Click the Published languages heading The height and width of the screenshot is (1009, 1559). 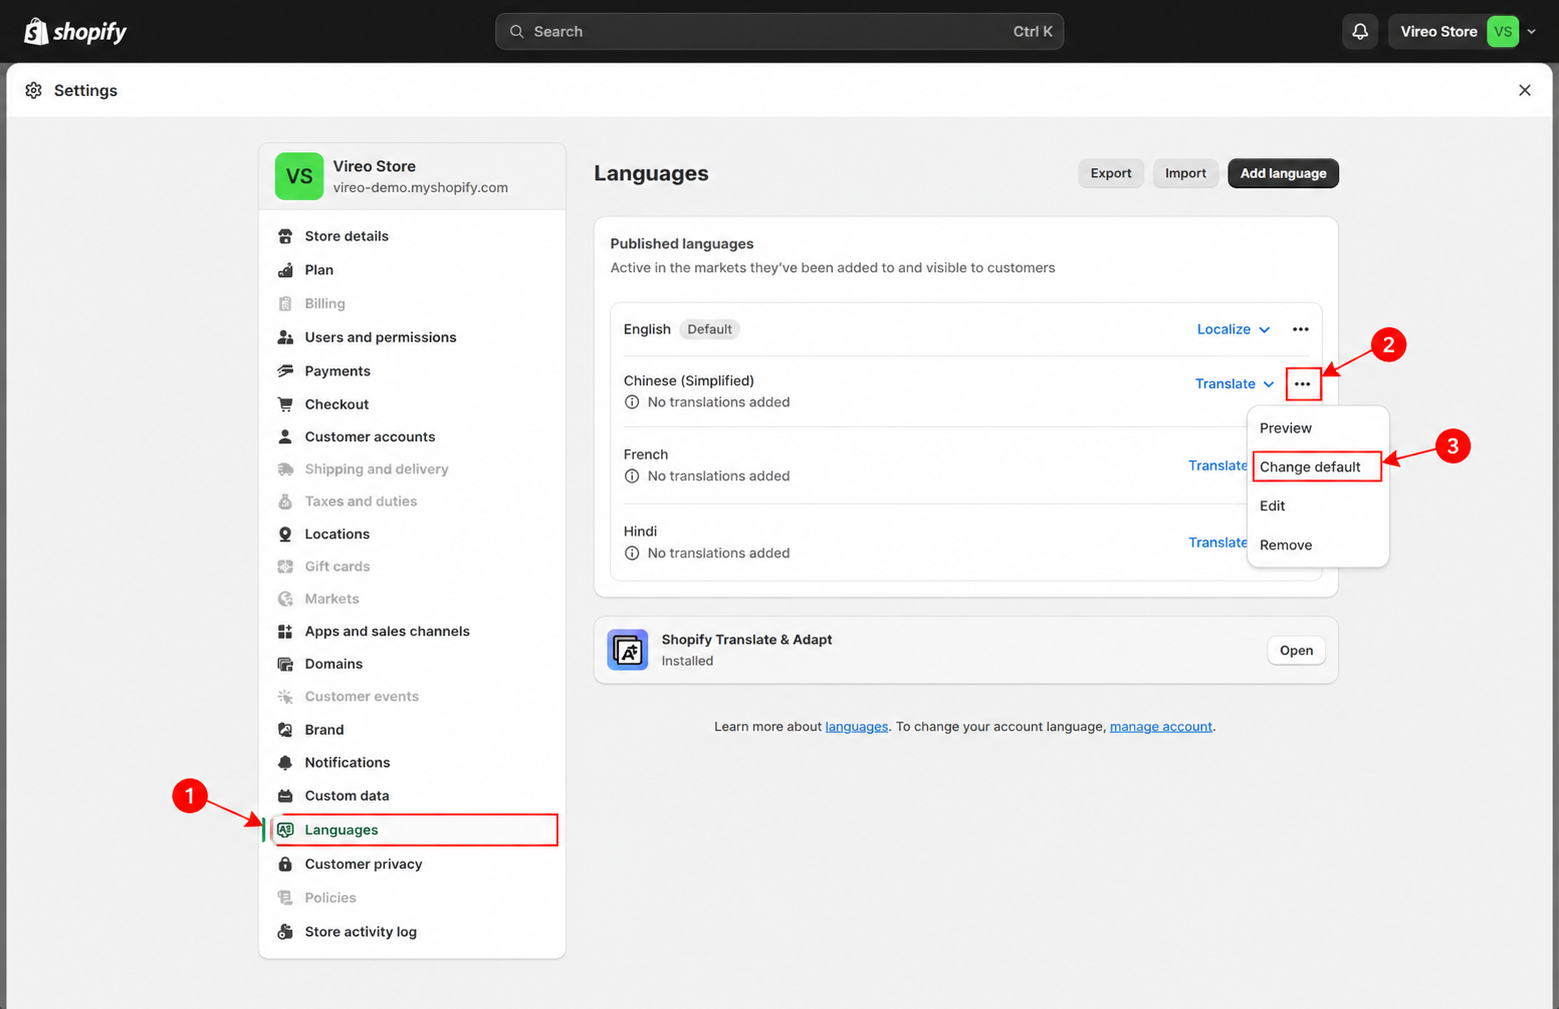pos(682,244)
